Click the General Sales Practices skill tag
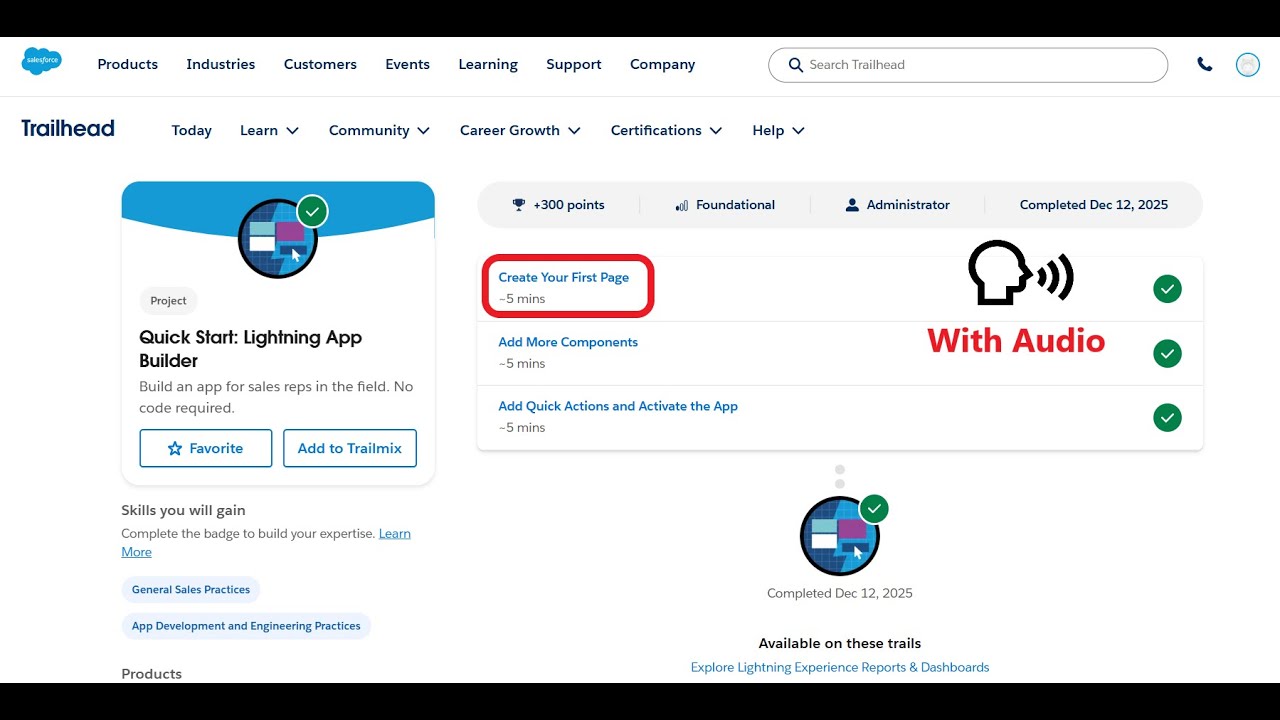This screenshot has width=1280, height=720. pyautogui.click(x=191, y=589)
